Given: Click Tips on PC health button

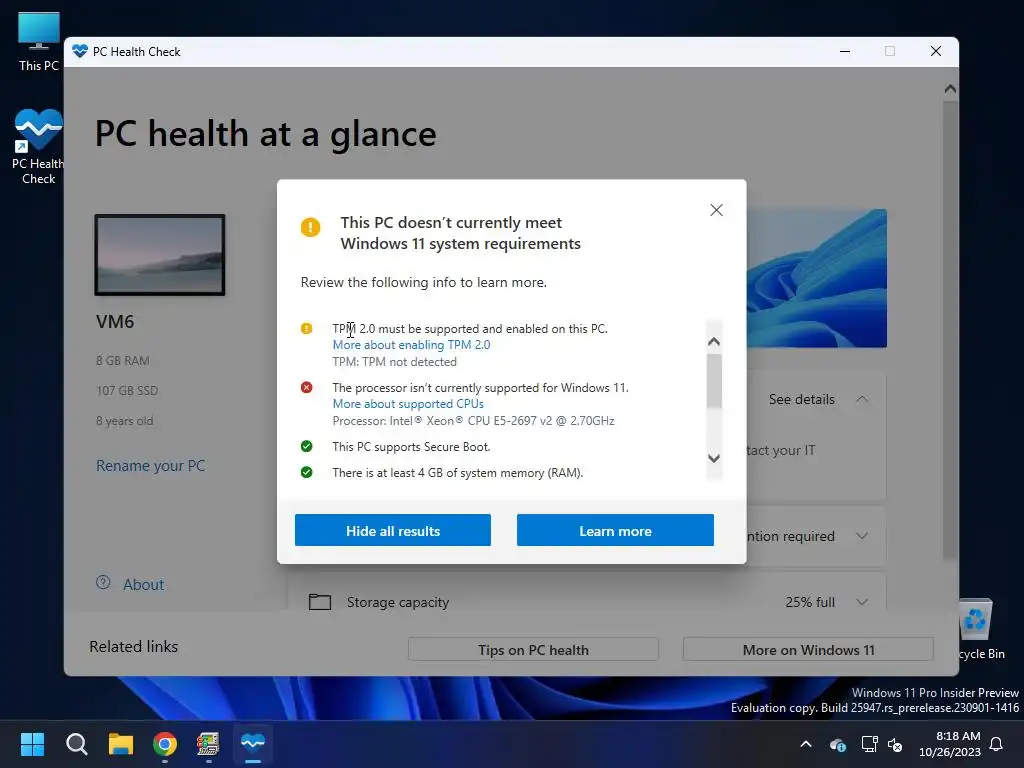Looking at the screenshot, I should coord(533,650).
